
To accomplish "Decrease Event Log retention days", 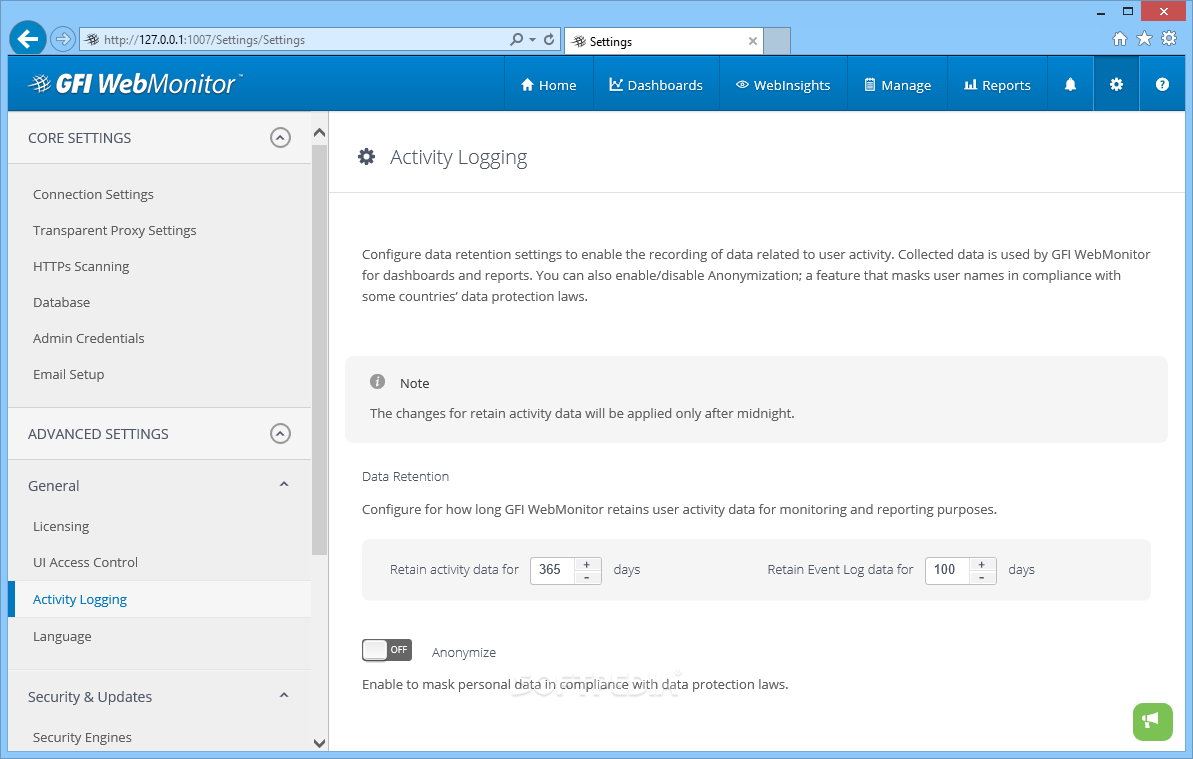I will [982, 577].
